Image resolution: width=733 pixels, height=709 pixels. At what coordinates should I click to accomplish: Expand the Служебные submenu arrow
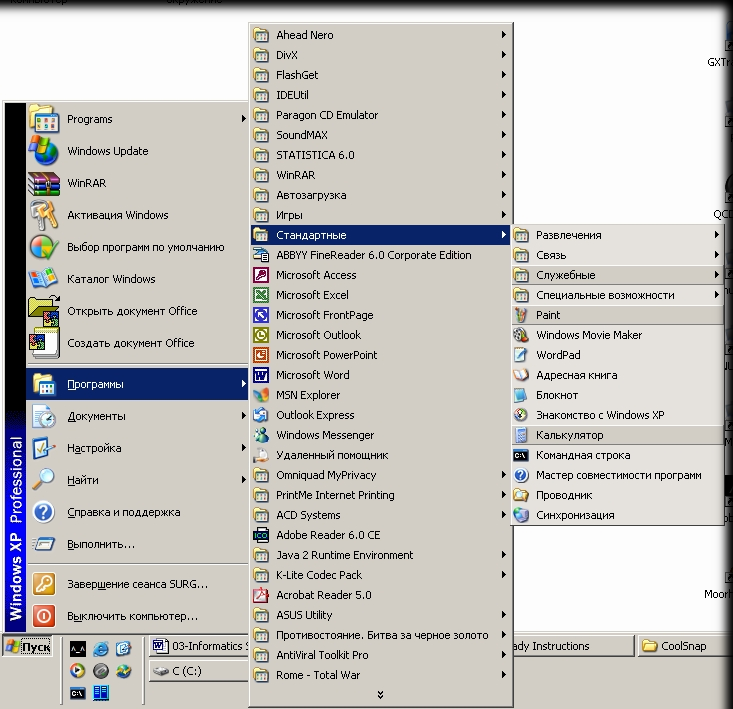[x=717, y=275]
